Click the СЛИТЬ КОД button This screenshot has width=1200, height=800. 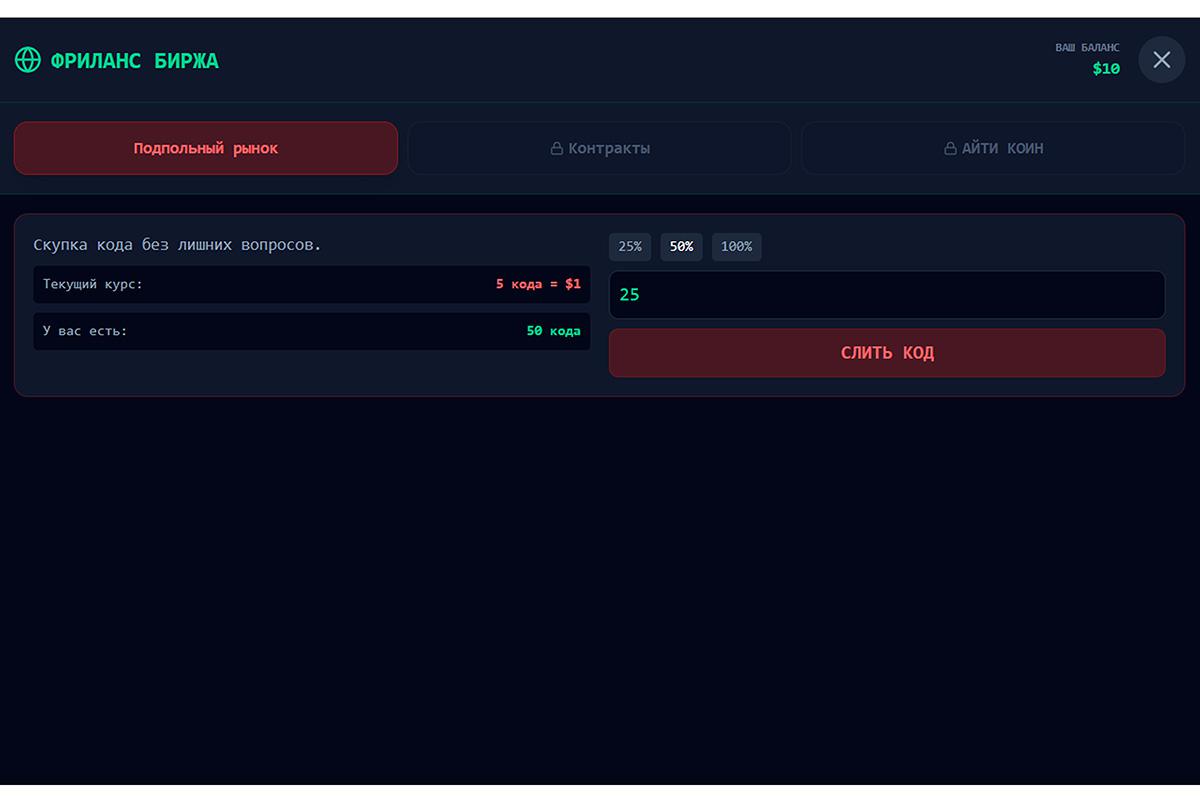[887, 353]
